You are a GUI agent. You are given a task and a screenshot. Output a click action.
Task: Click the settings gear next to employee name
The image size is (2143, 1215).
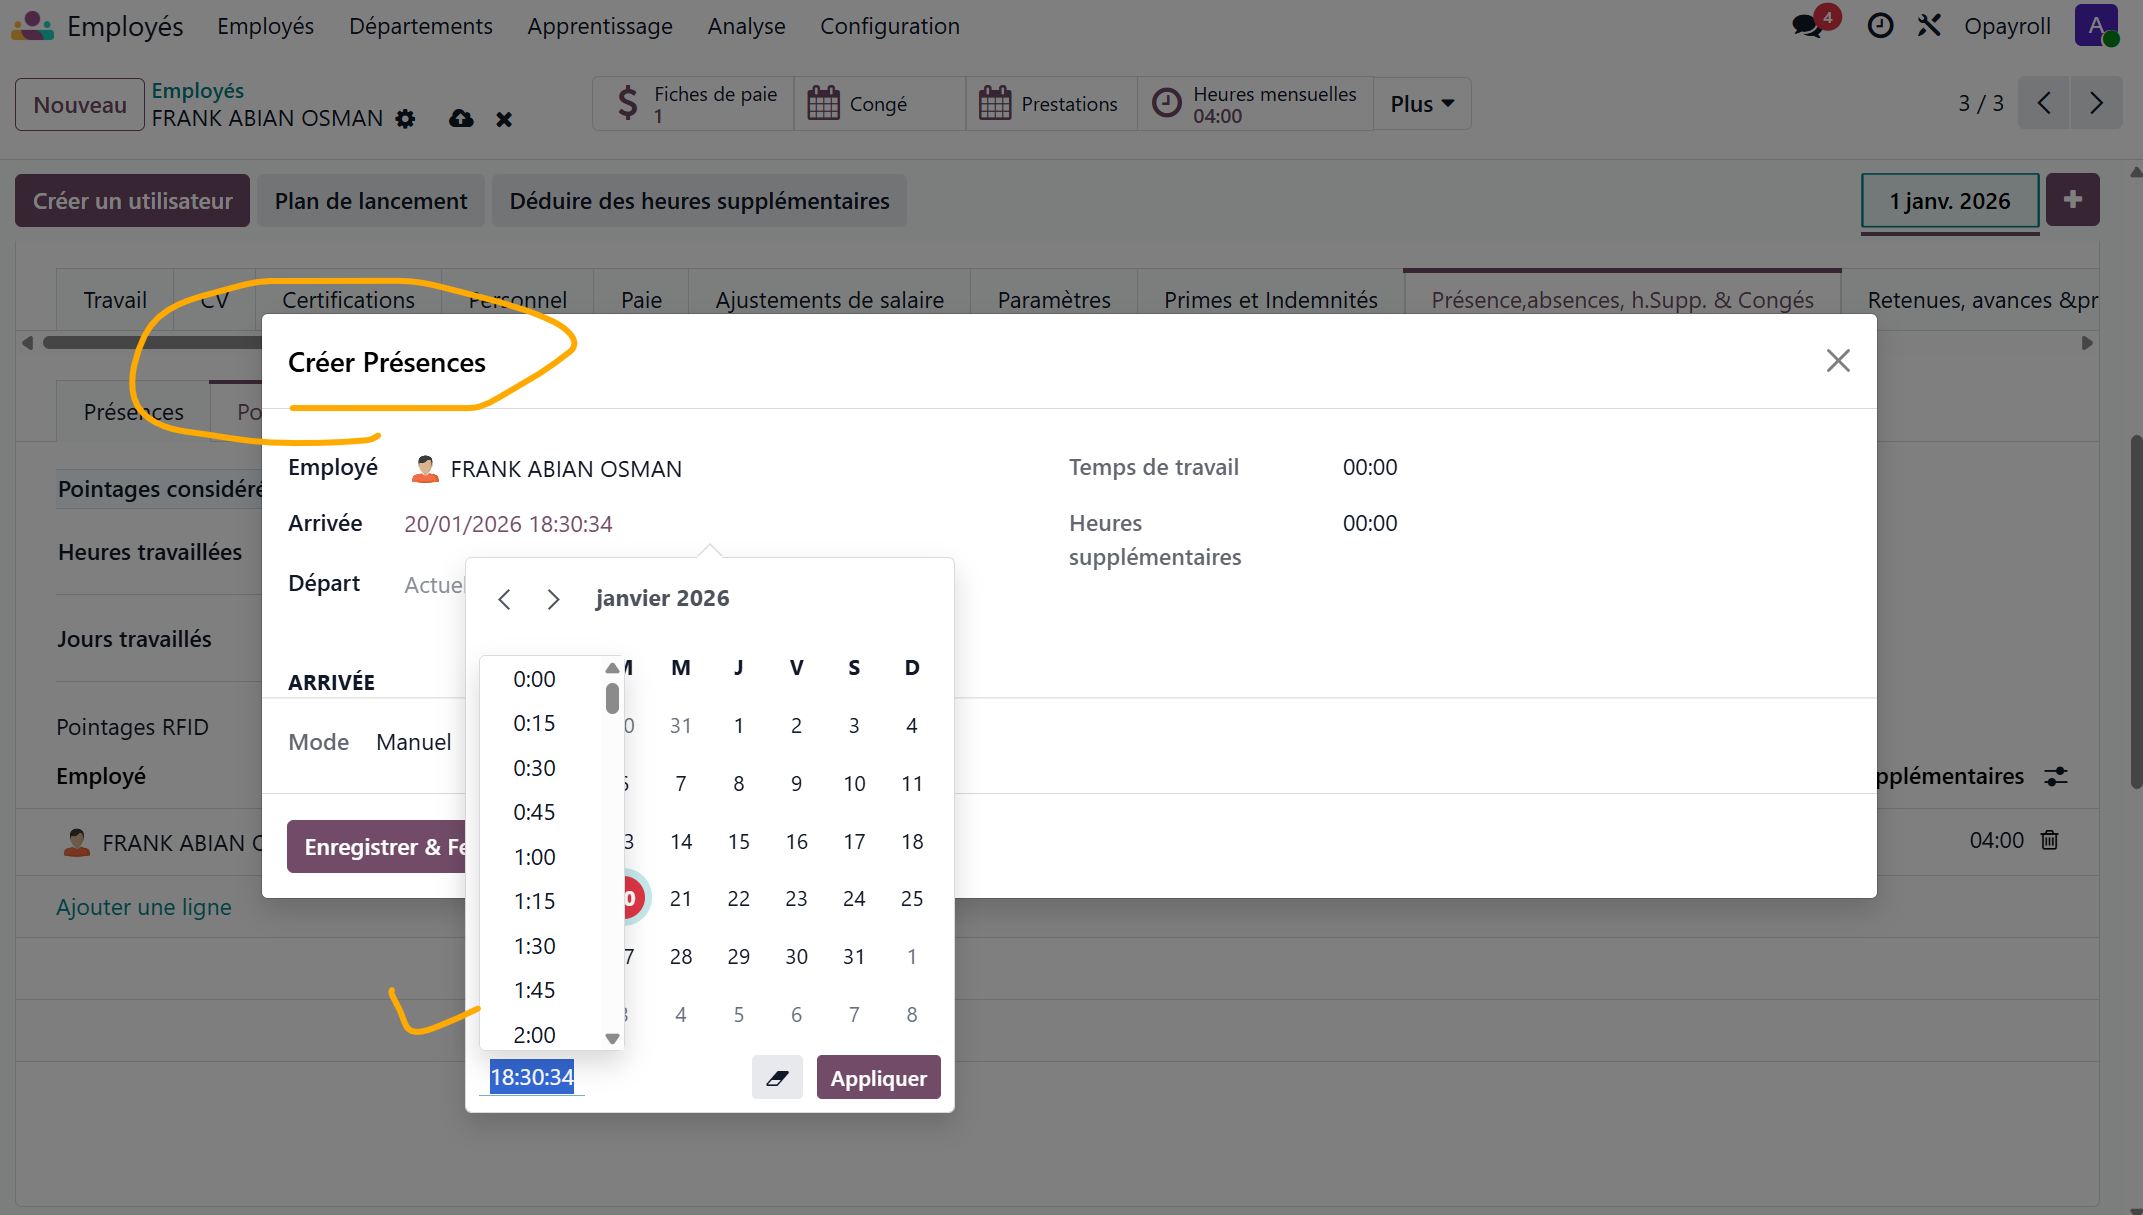point(405,119)
